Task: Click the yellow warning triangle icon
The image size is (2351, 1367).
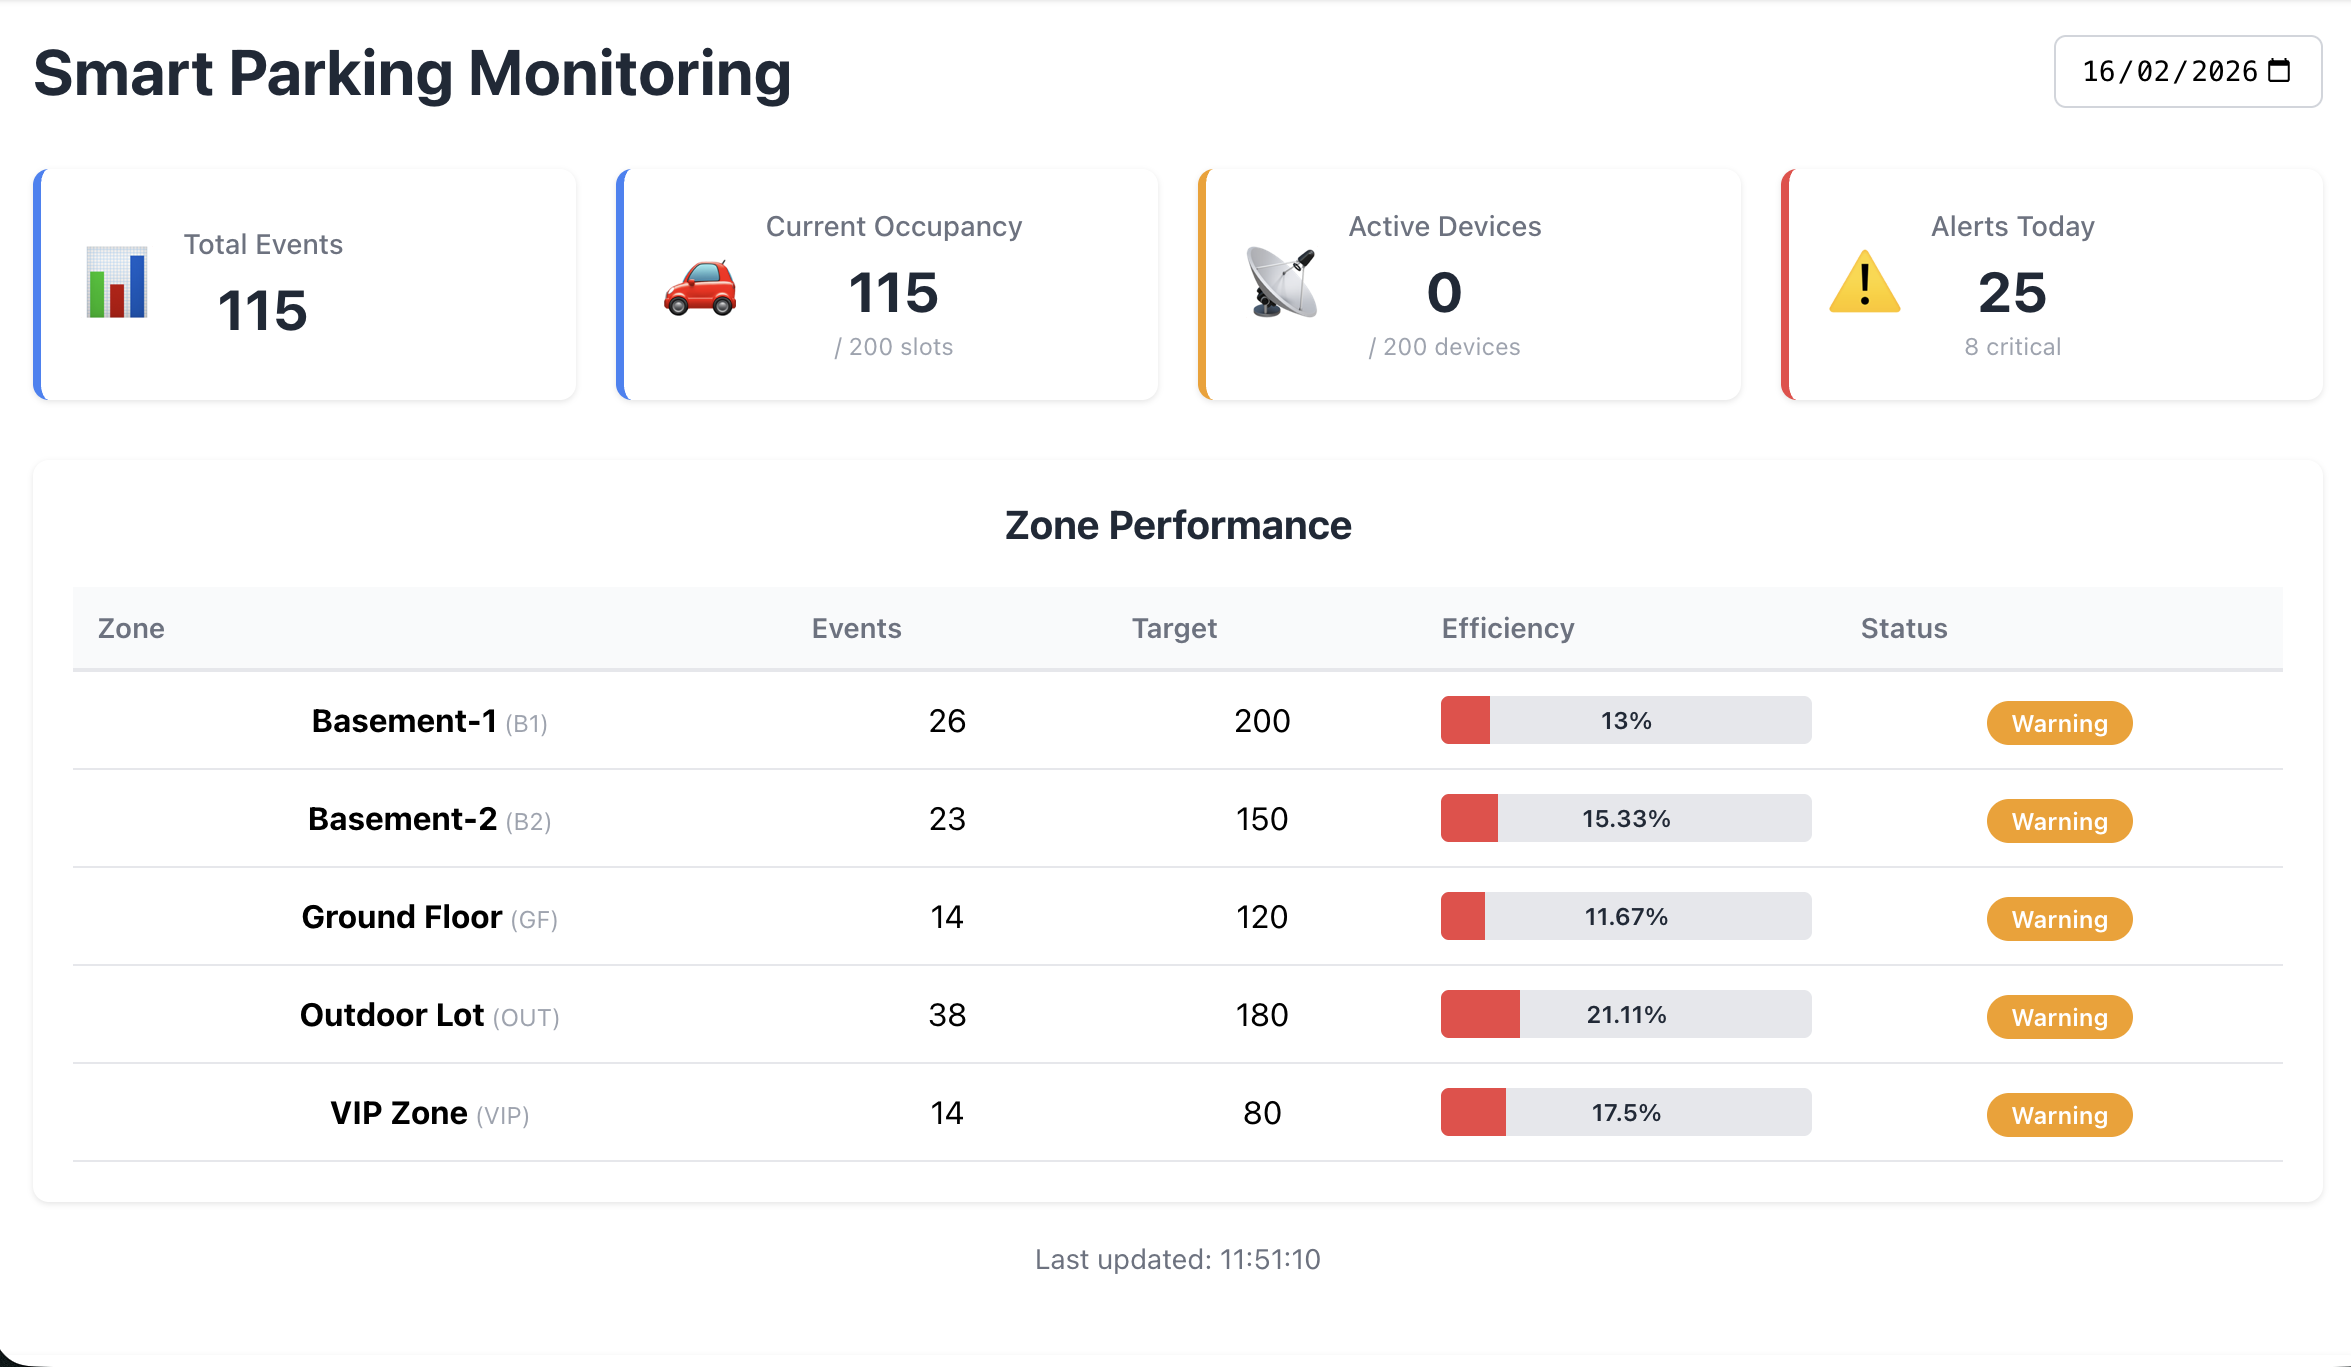Action: tap(1864, 282)
